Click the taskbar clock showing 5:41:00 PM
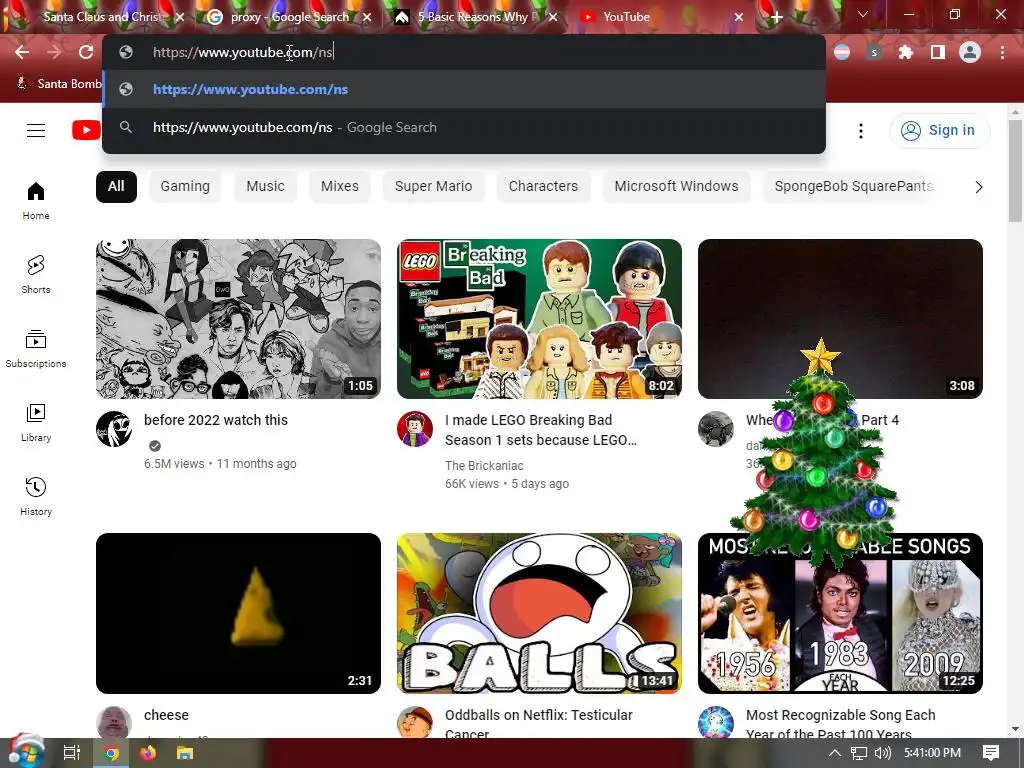This screenshot has height=768, width=1024. click(932, 753)
